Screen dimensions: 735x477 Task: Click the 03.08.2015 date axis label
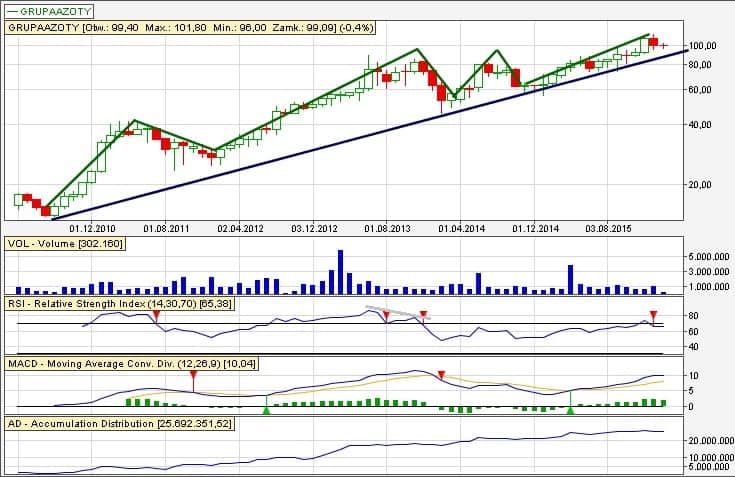(x=608, y=228)
